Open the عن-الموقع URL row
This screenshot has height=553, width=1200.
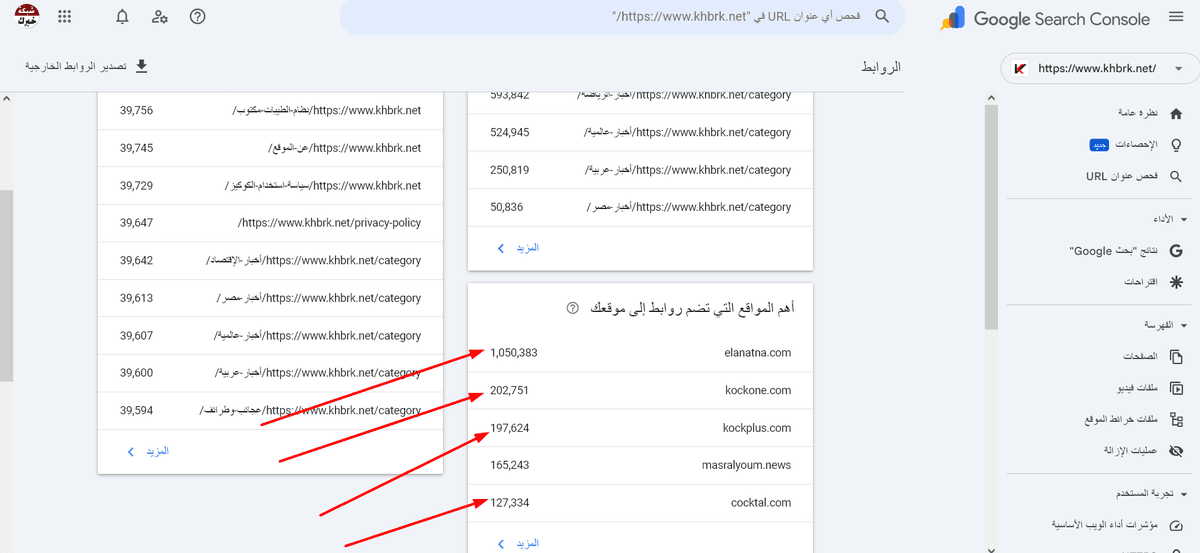pos(270,148)
